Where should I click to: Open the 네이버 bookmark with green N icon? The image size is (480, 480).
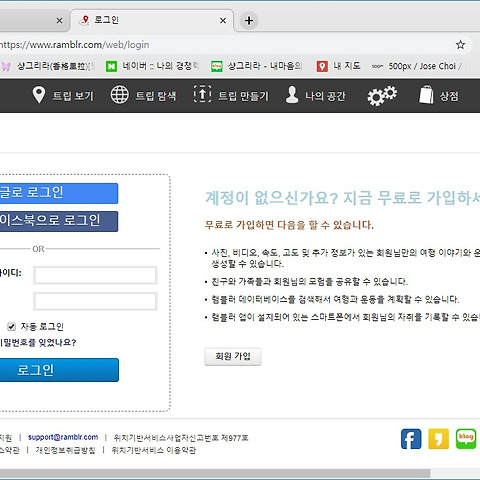point(152,66)
